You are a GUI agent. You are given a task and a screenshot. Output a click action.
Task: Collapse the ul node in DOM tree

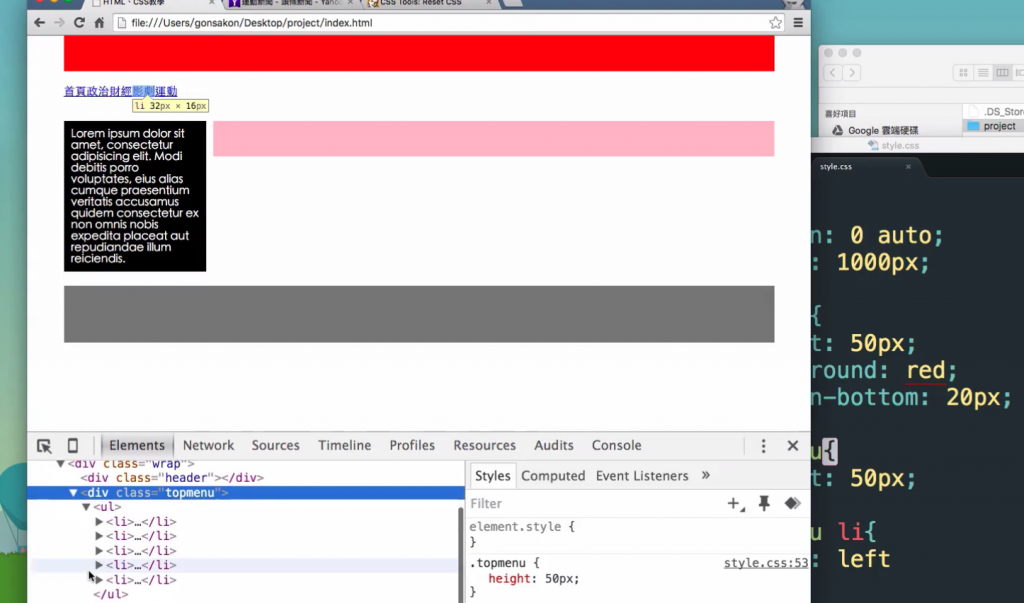[x=86, y=507]
